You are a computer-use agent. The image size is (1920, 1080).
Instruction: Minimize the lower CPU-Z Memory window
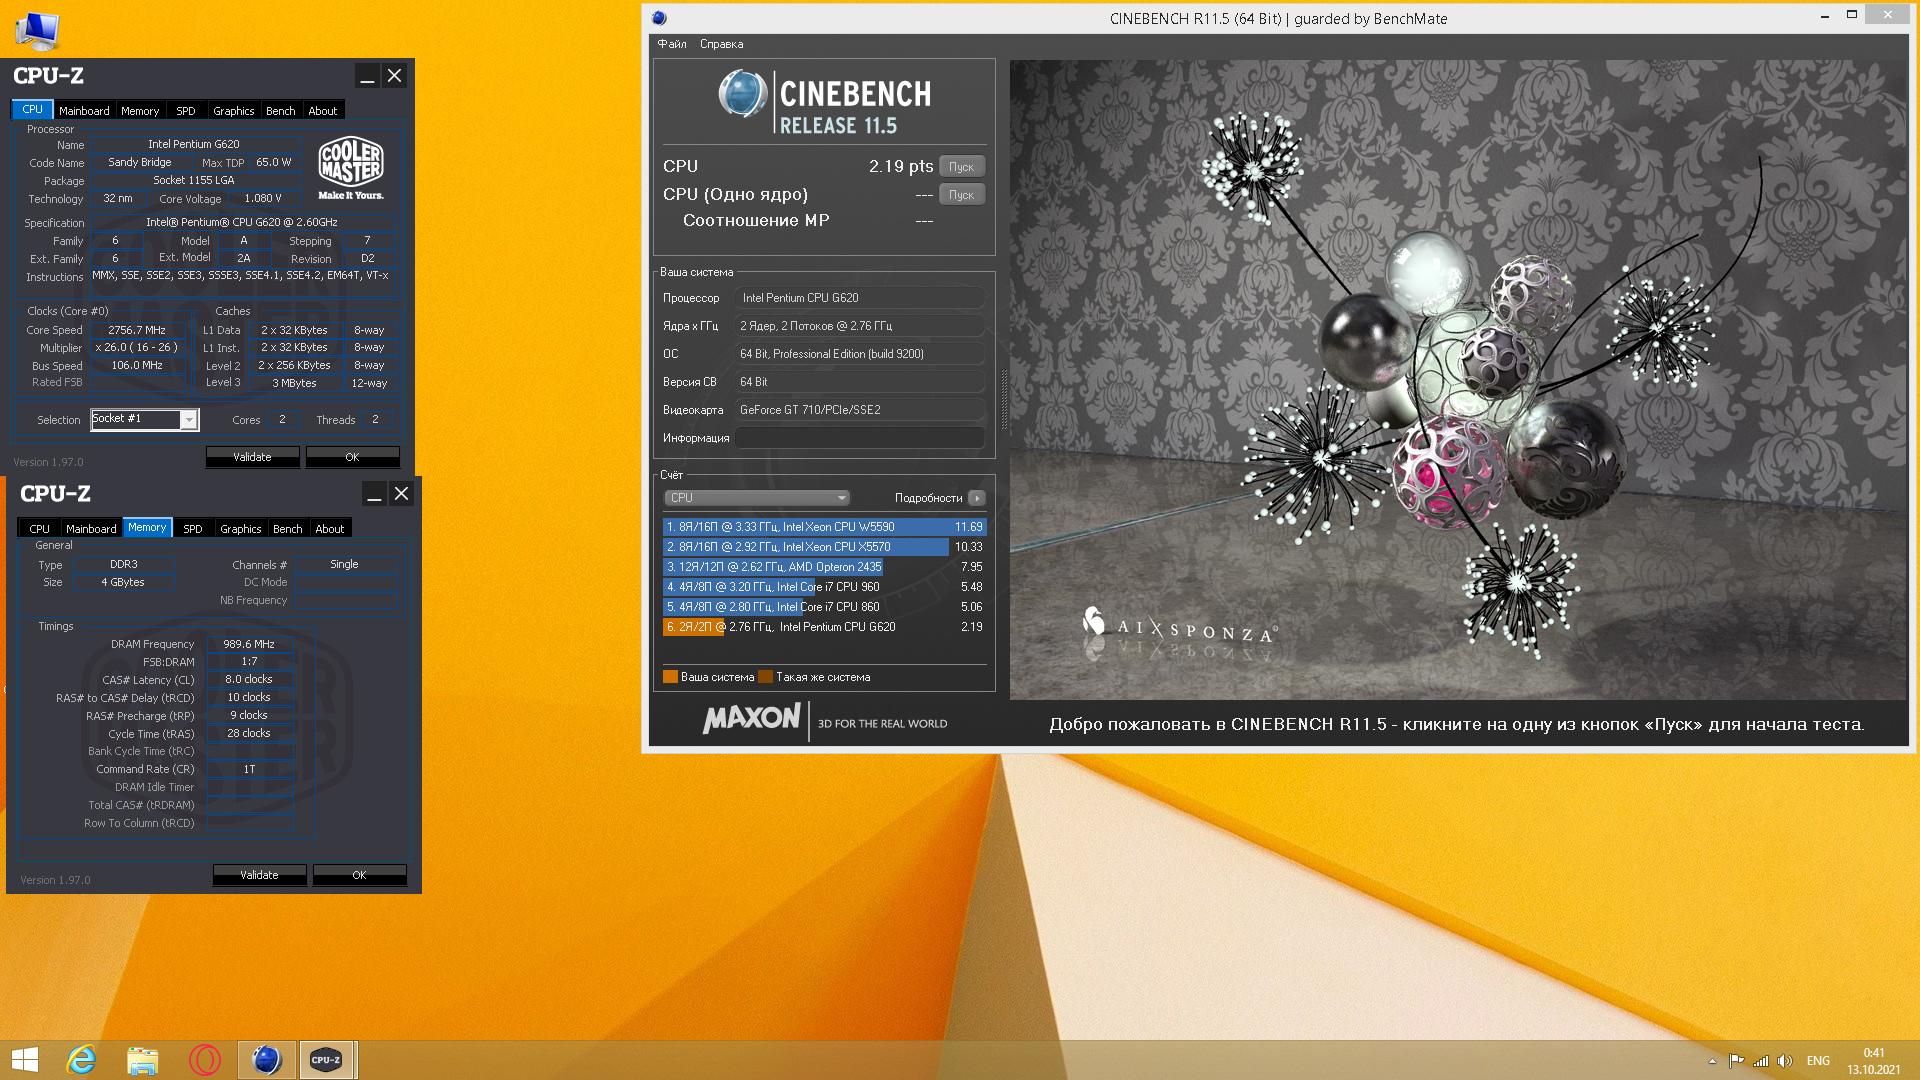[374, 494]
